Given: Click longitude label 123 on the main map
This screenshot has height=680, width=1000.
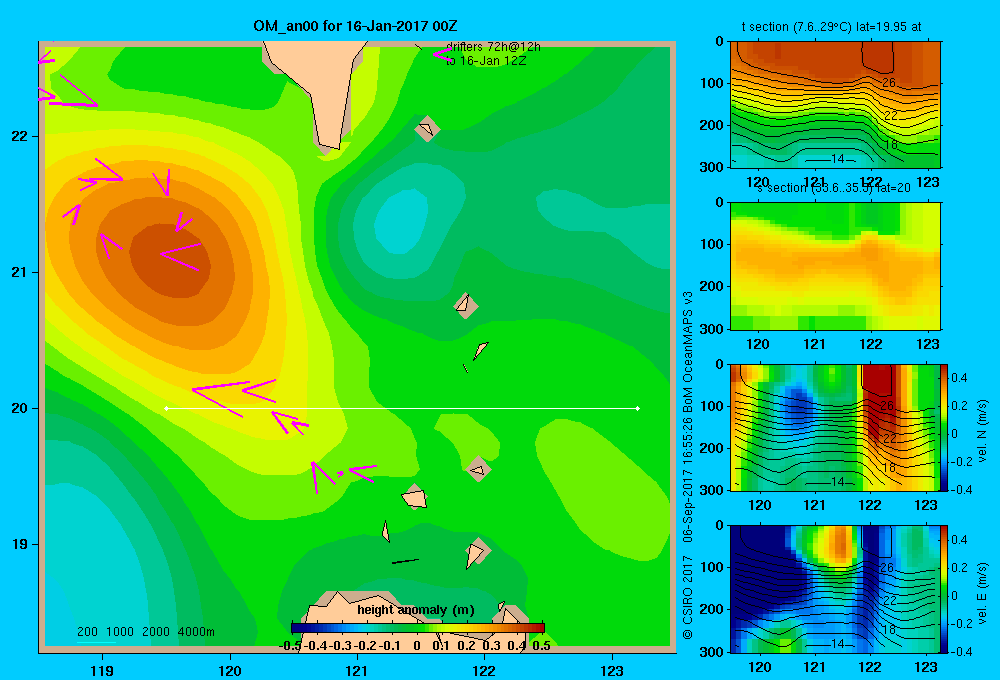Looking at the screenshot, I should pos(612,670).
